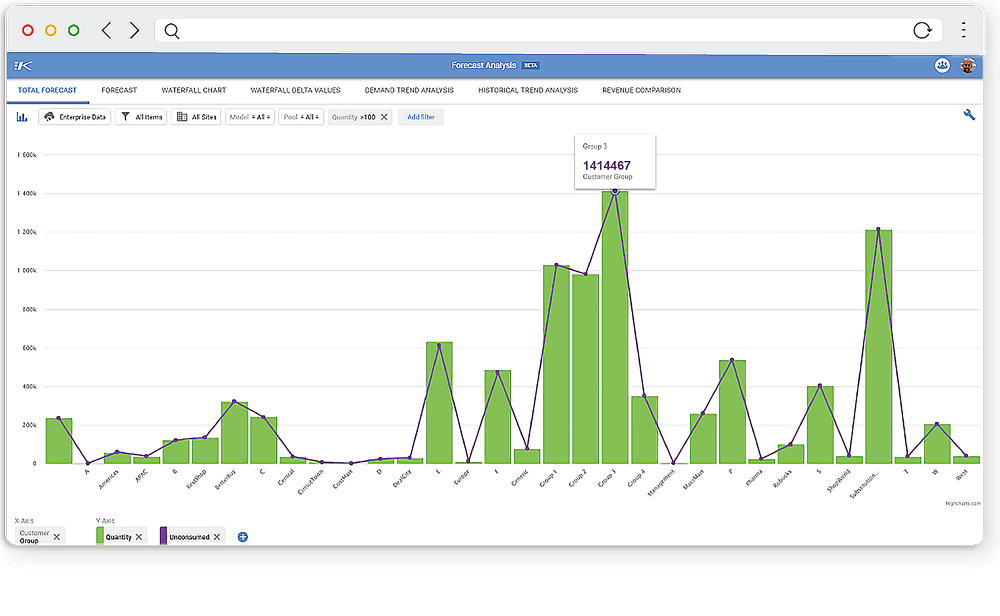
Task: Click the user group icon in header
Action: [942, 65]
